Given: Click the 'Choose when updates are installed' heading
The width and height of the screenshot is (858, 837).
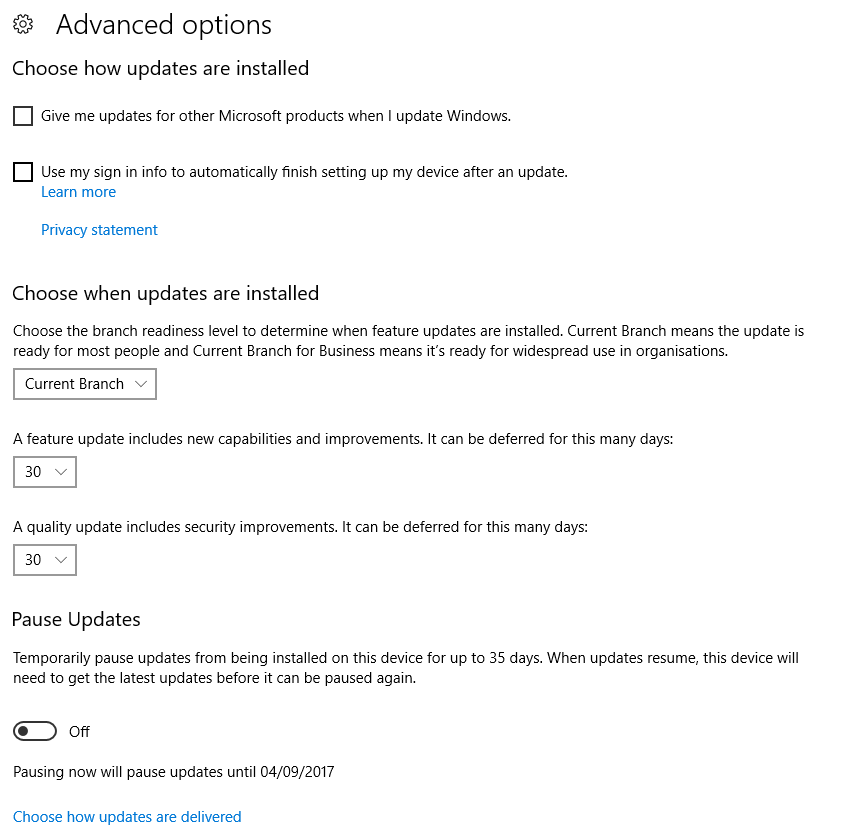Looking at the screenshot, I should click(x=165, y=294).
